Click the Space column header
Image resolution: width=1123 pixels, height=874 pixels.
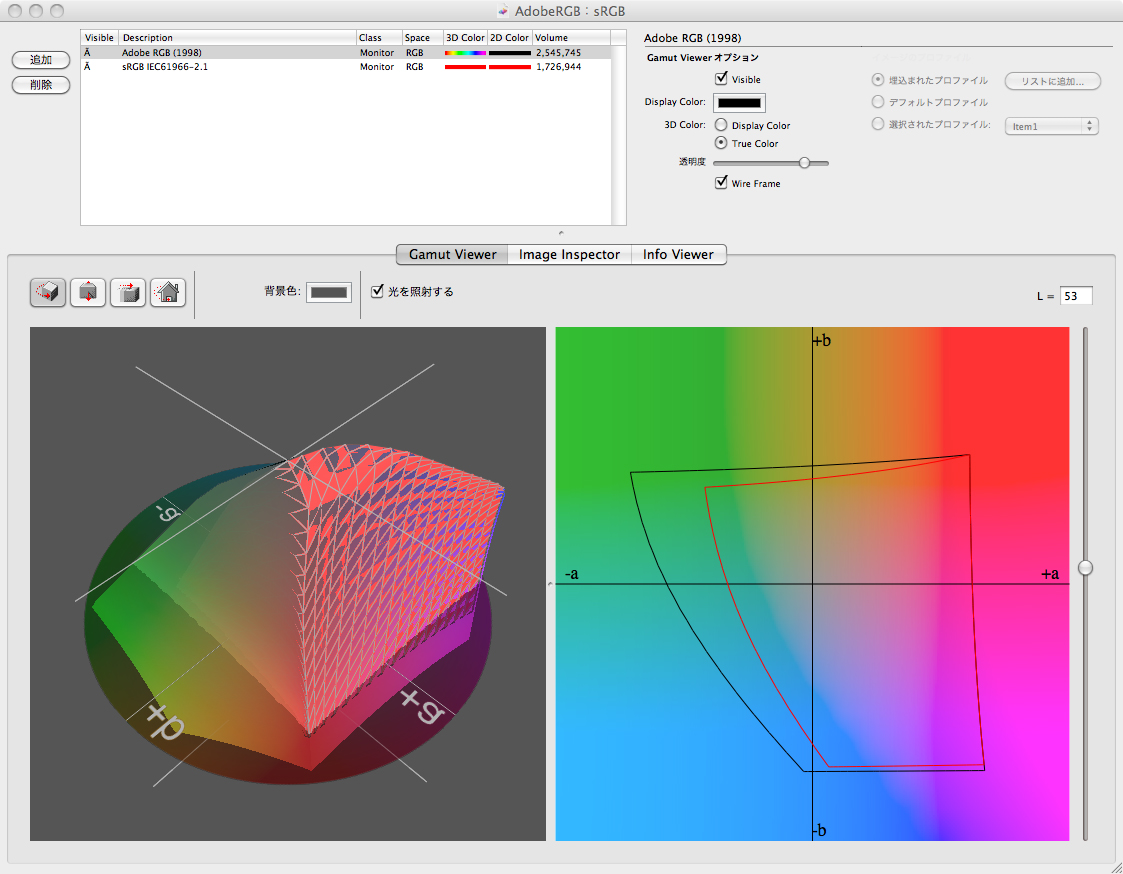click(422, 37)
